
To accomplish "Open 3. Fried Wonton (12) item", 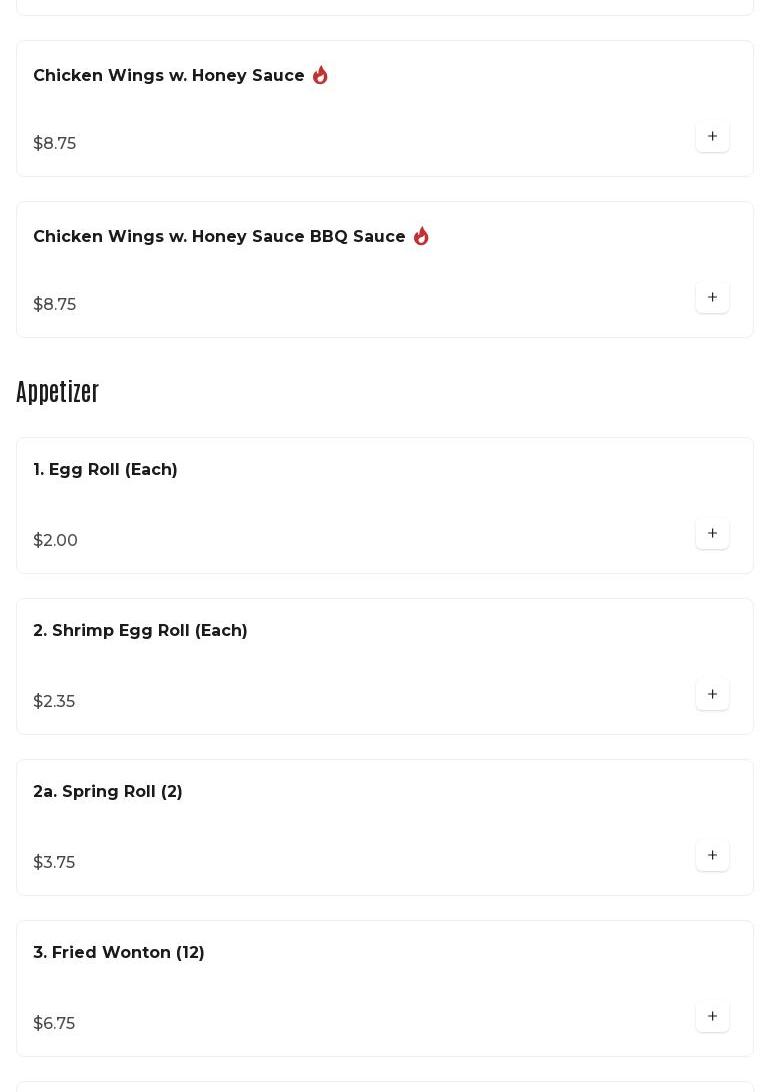I will 119,953.
